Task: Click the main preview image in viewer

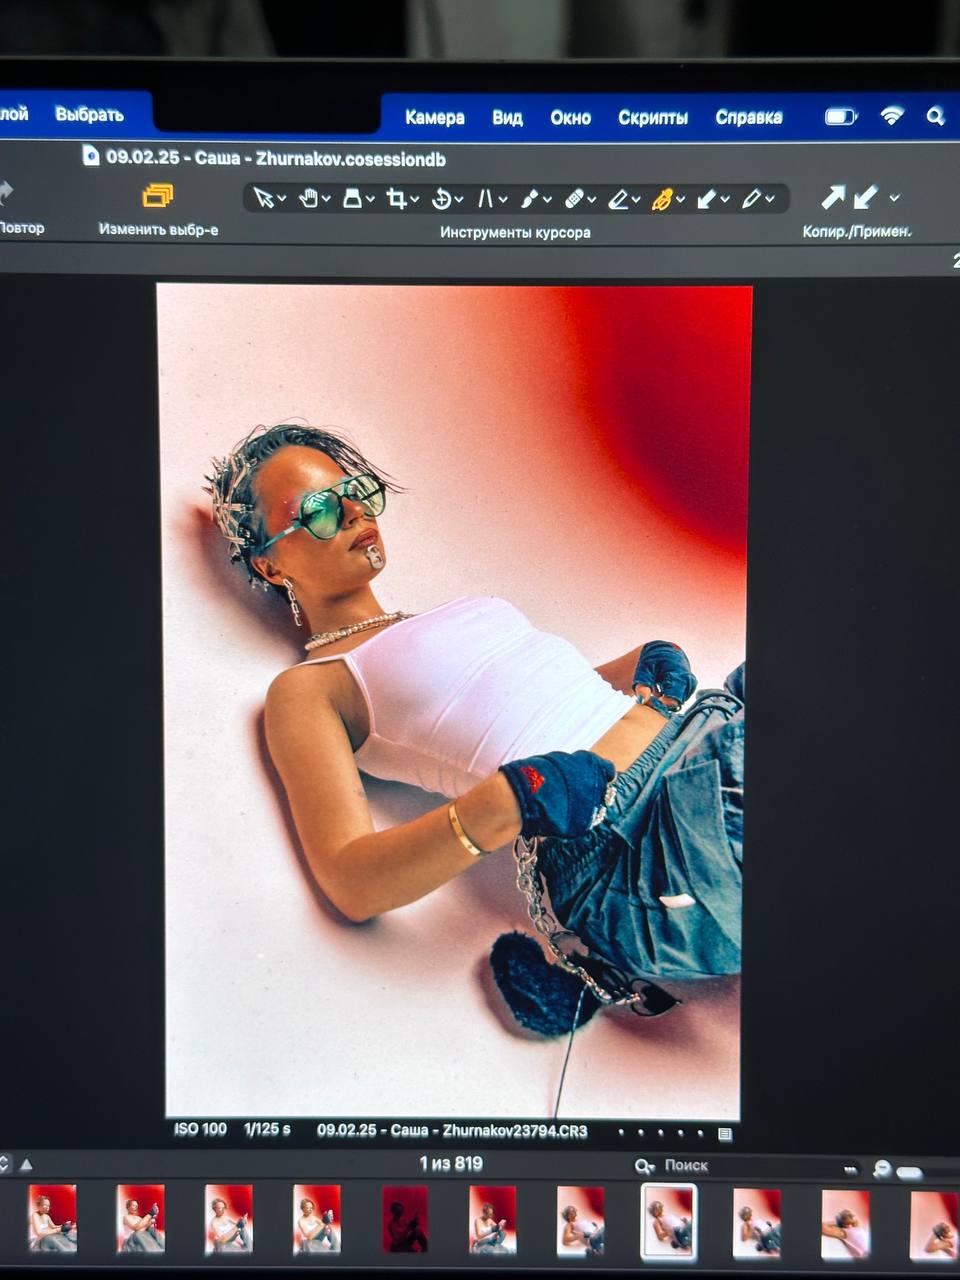Action: (455, 700)
